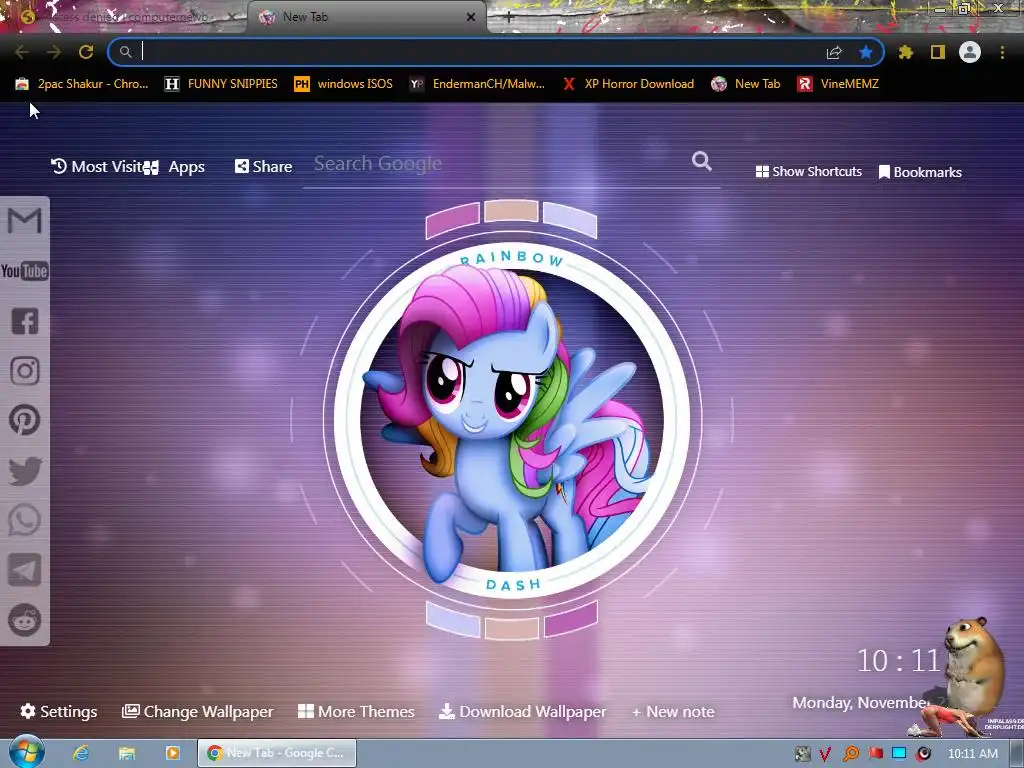Close the New Tab tab
Viewport: 1024px width, 768px height.
[x=471, y=17]
